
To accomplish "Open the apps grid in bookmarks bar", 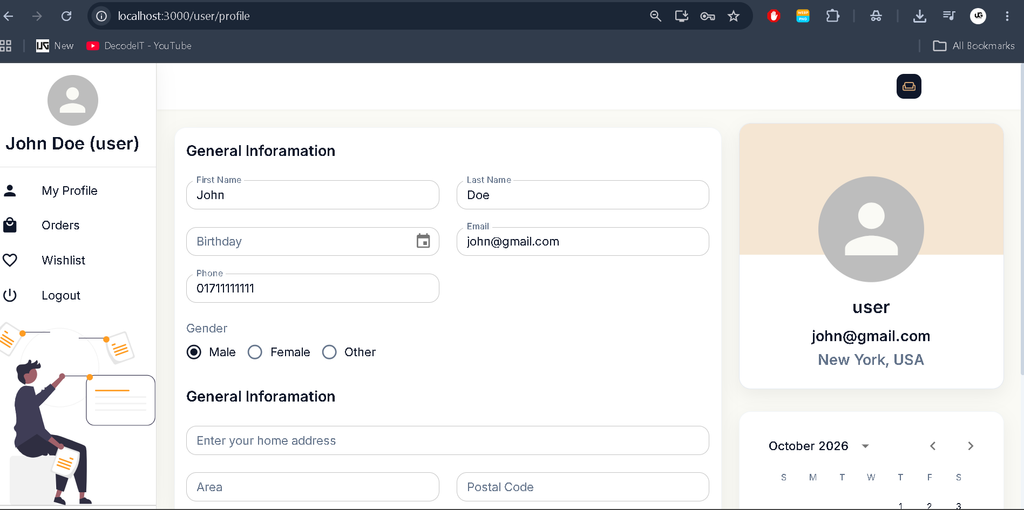I will coord(5,46).
